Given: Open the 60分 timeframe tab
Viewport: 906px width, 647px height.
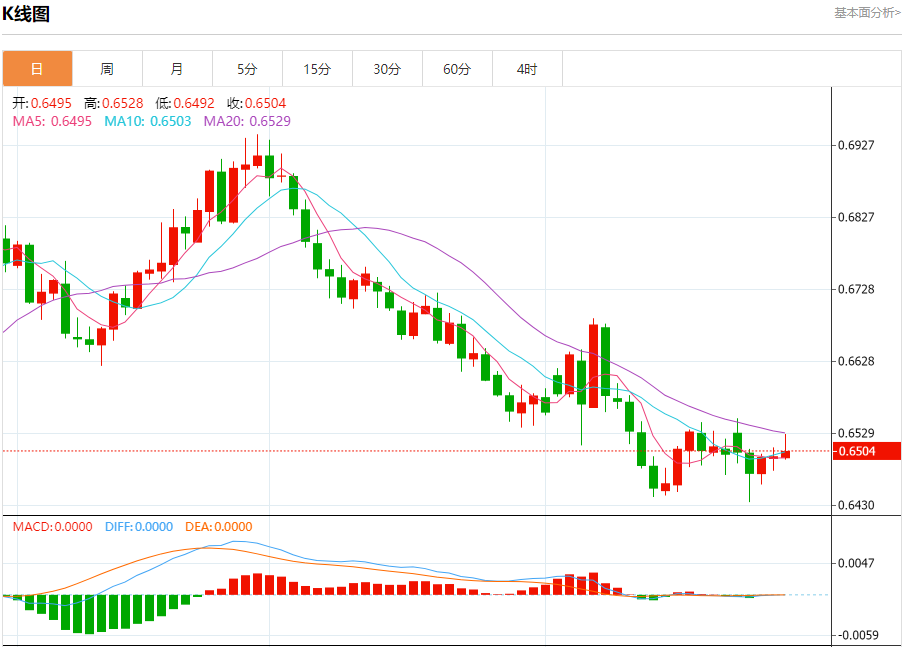Looking at the screenshot, I should tap(457, 69).
